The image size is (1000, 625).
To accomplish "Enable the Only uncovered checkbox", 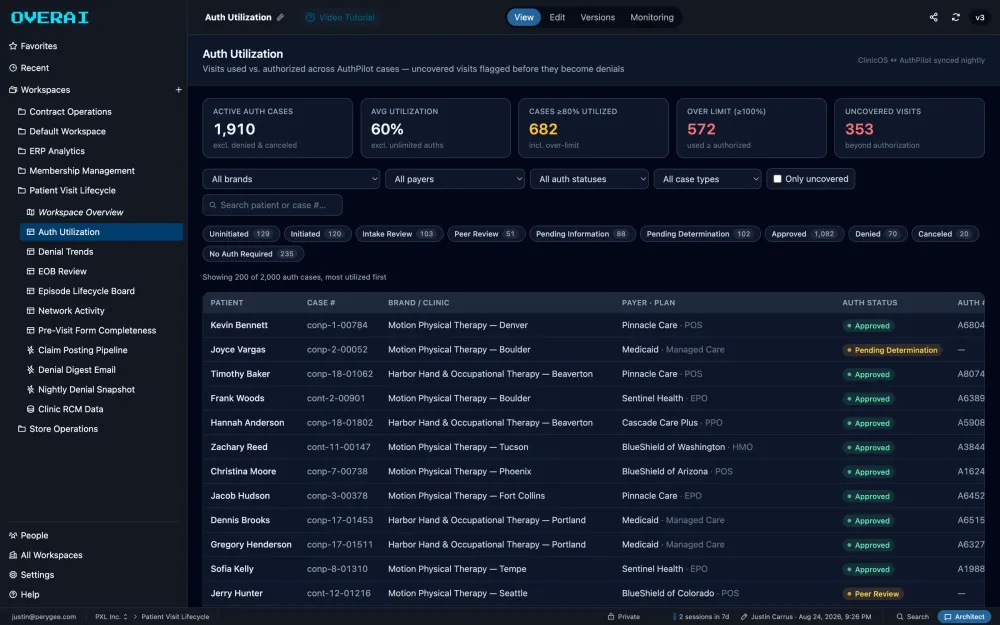I will [777, 179].
